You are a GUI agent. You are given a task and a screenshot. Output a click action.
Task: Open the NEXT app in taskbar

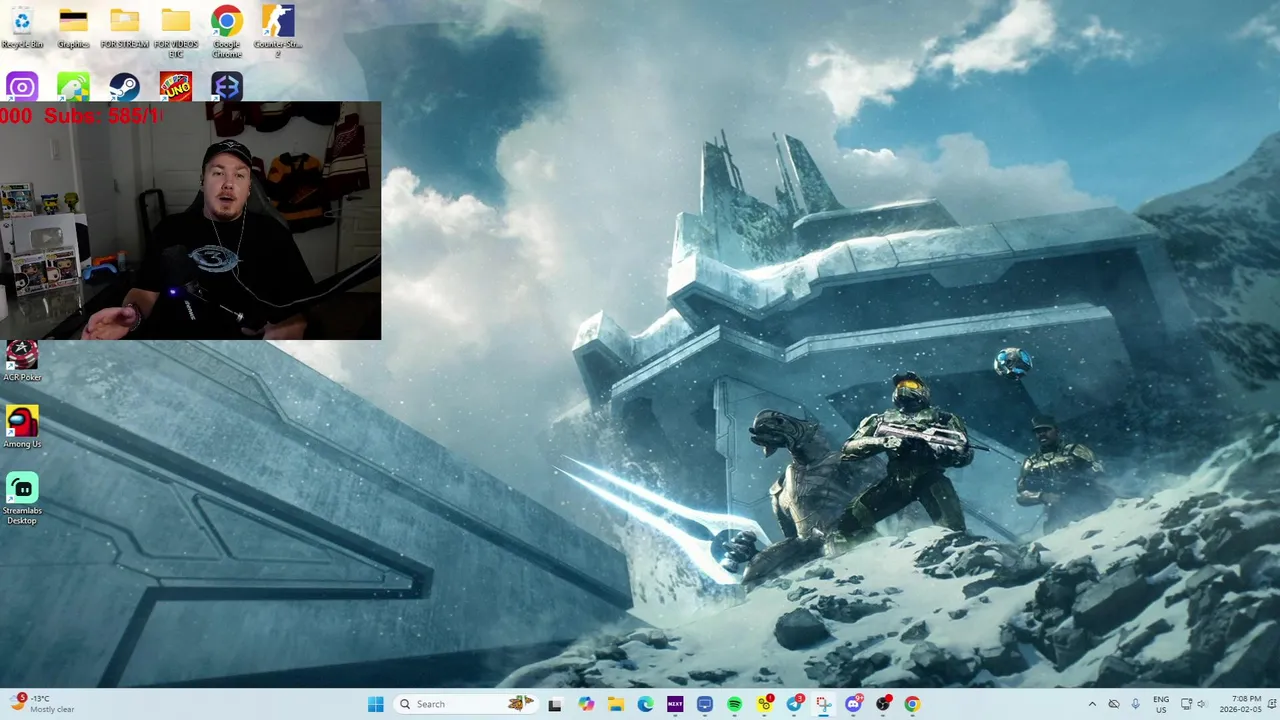[675, 704]
